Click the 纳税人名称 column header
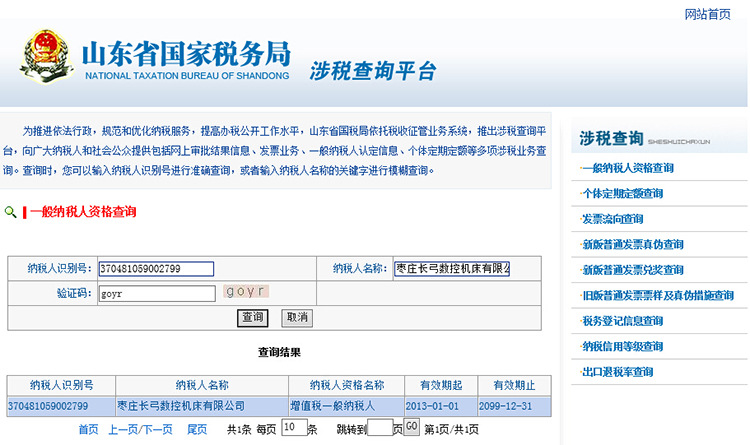750x445 pixels. (202, 385)
